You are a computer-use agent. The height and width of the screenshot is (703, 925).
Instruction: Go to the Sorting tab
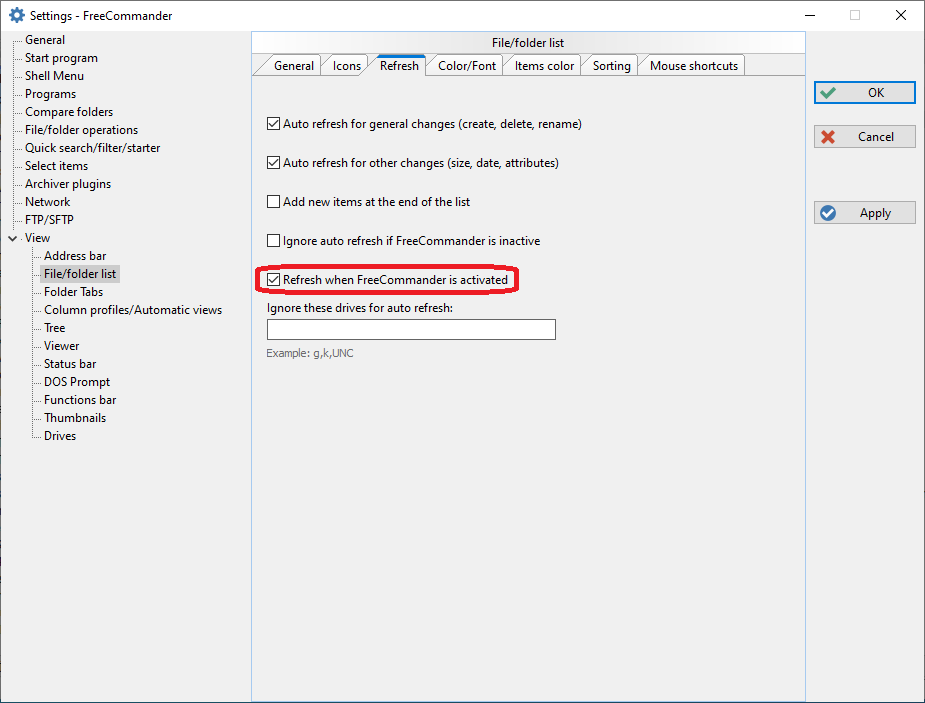[x=611, y=66]
